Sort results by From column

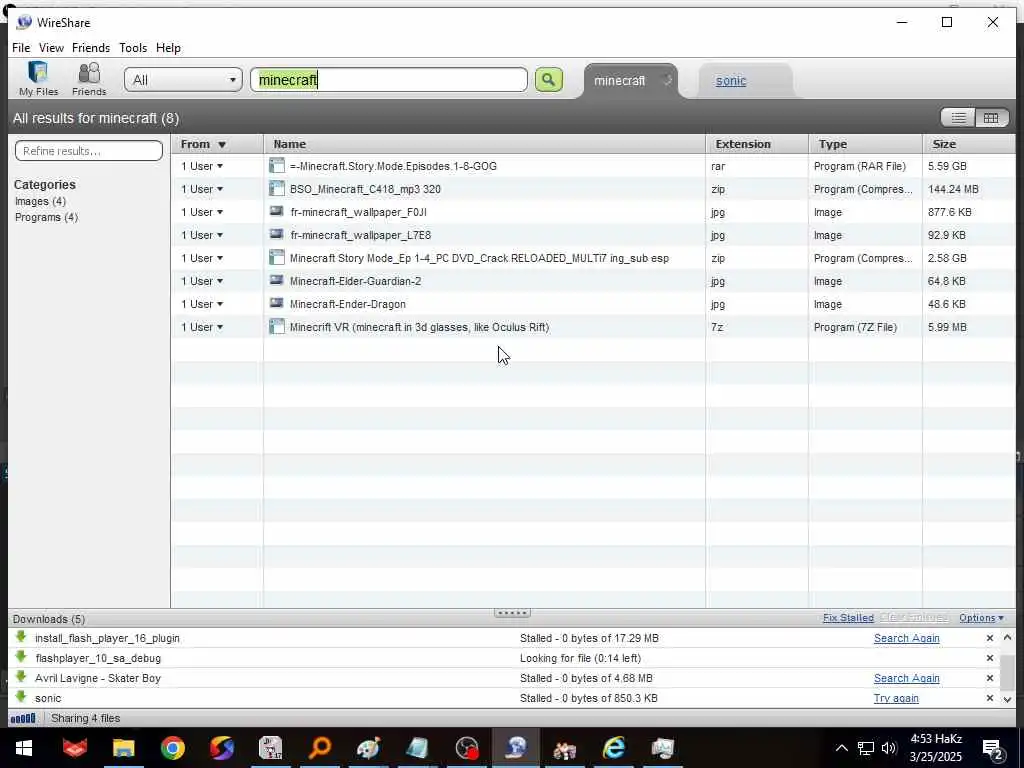click(217, 144)
